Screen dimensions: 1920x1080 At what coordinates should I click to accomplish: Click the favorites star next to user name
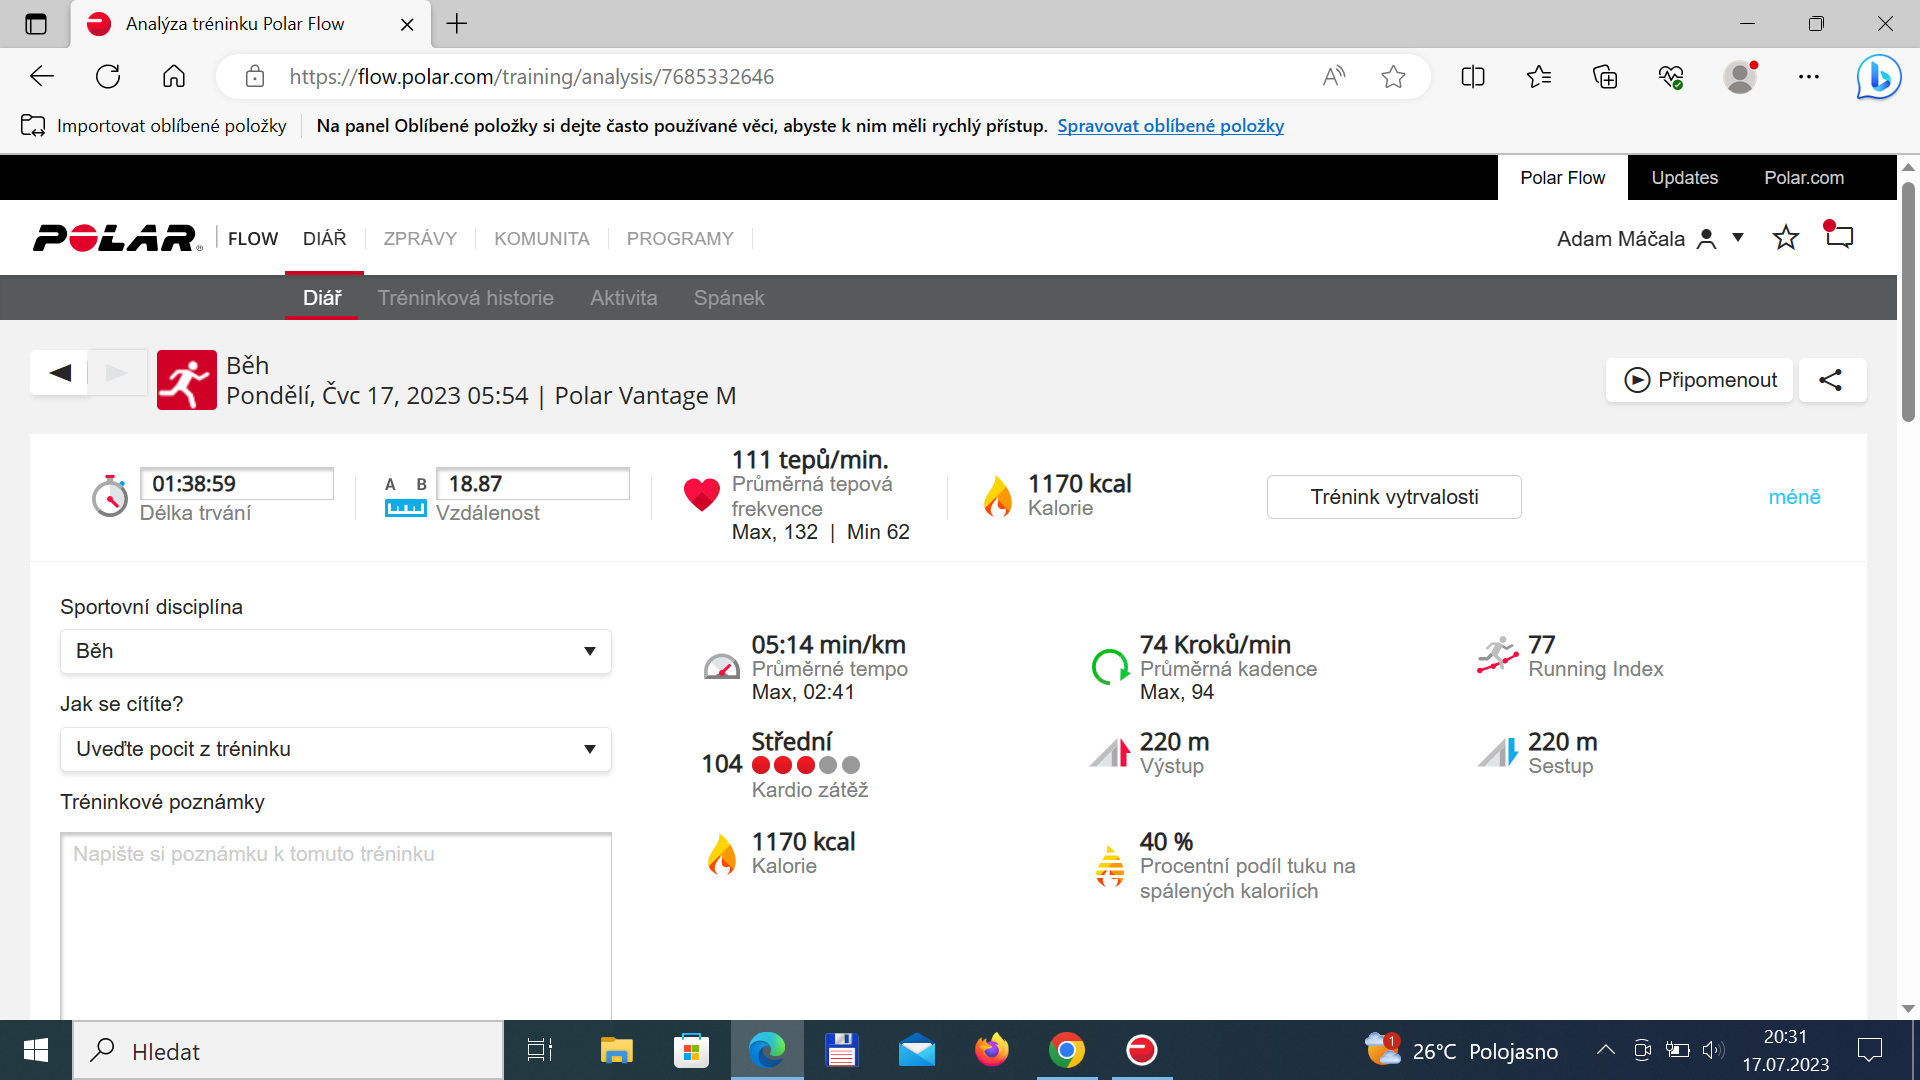1785,238
